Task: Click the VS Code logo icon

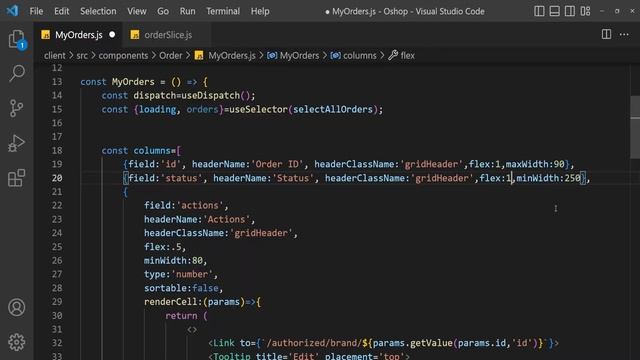Action: (x=12, y=11)
